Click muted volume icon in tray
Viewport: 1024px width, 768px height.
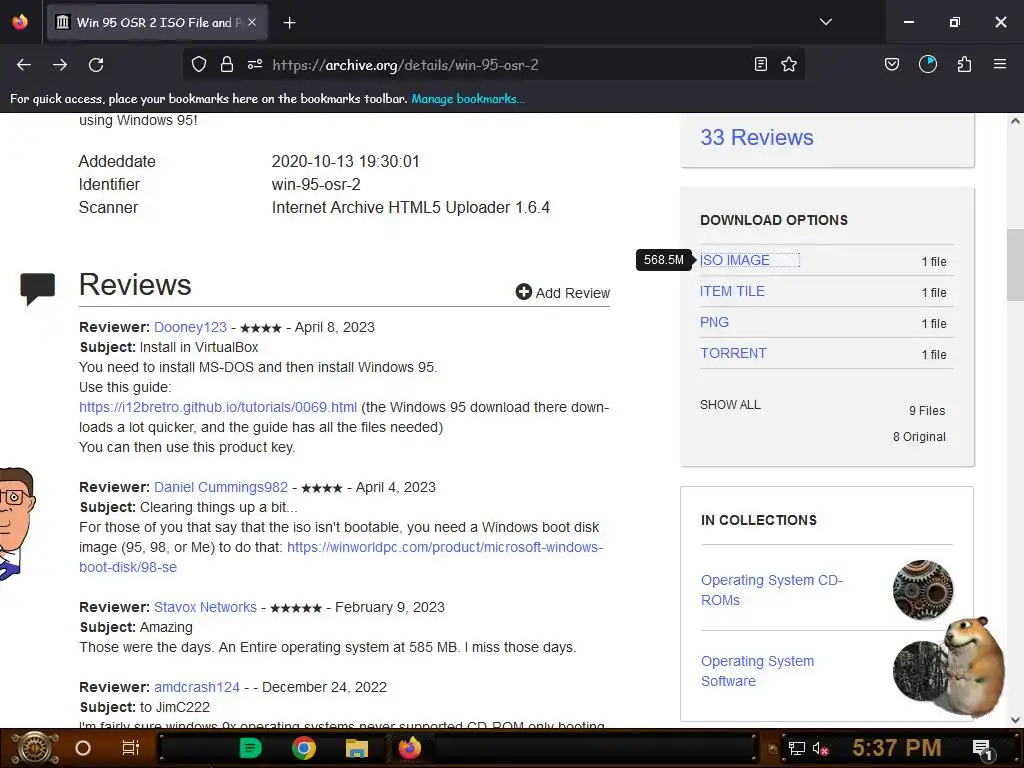click(x=820, y=748)
